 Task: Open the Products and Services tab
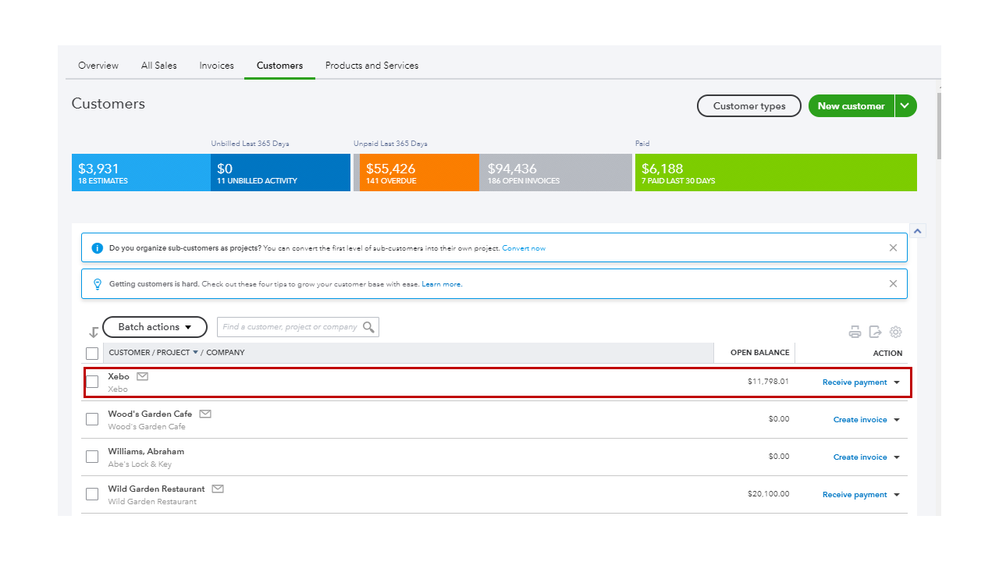372,66
